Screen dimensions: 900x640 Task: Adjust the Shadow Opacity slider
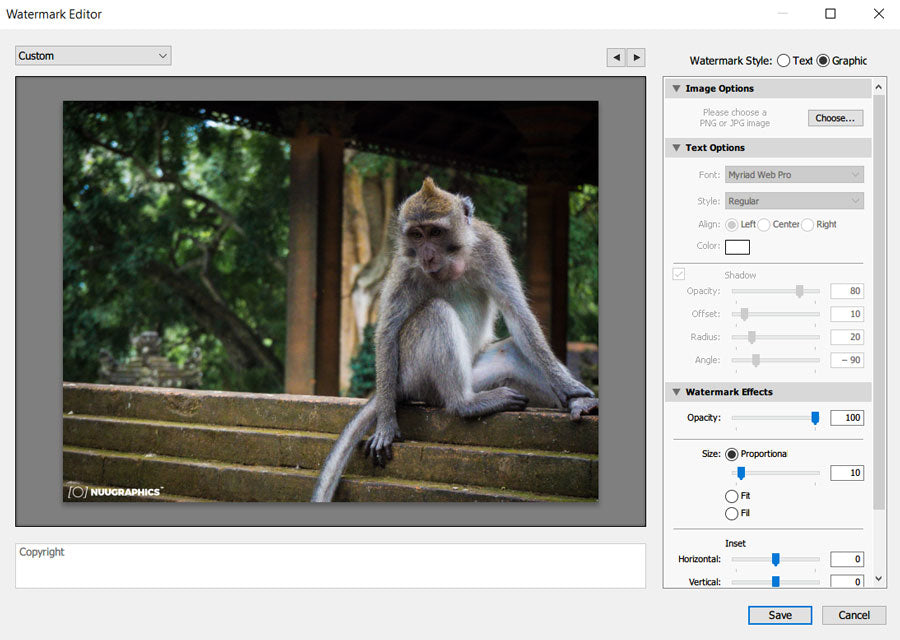(799, 291)
